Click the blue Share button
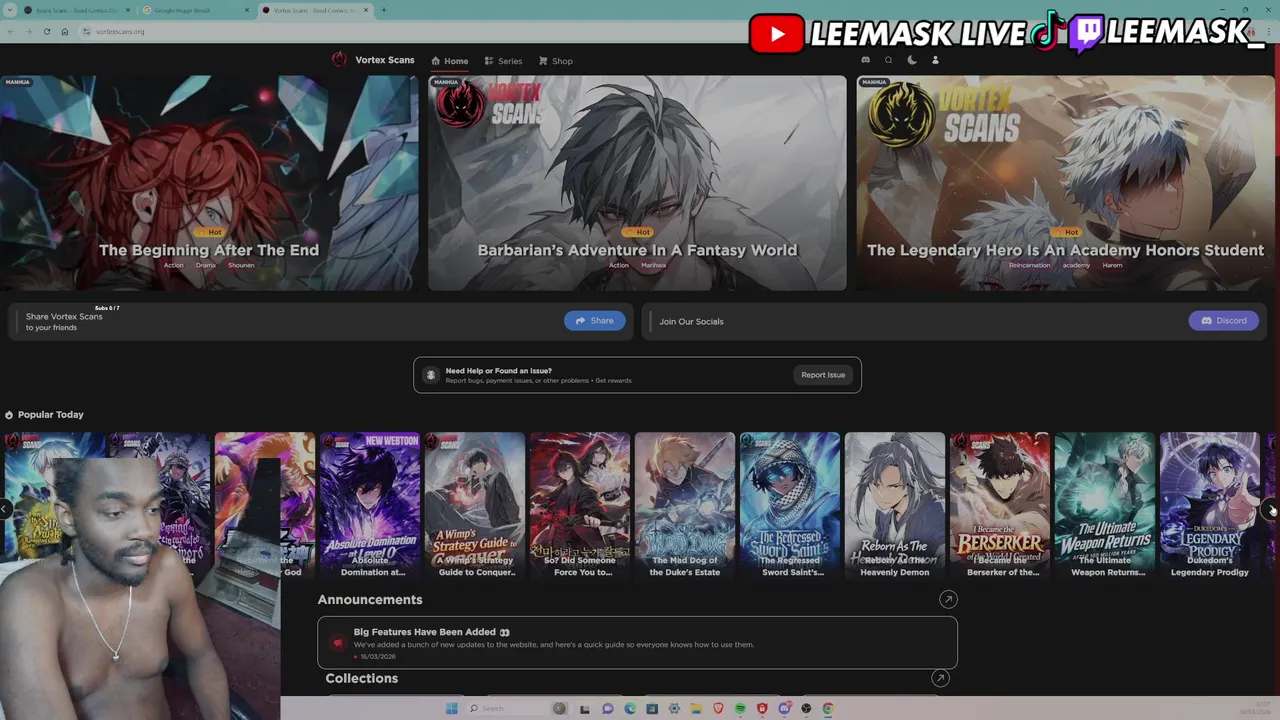1280x720 pixels. tap(595, 321)
